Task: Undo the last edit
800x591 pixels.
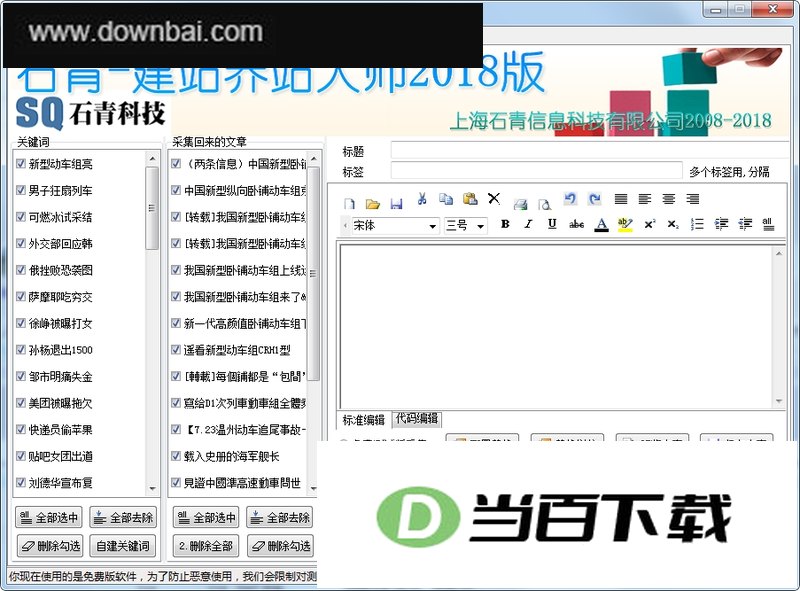Action: [x=570, y=199]
